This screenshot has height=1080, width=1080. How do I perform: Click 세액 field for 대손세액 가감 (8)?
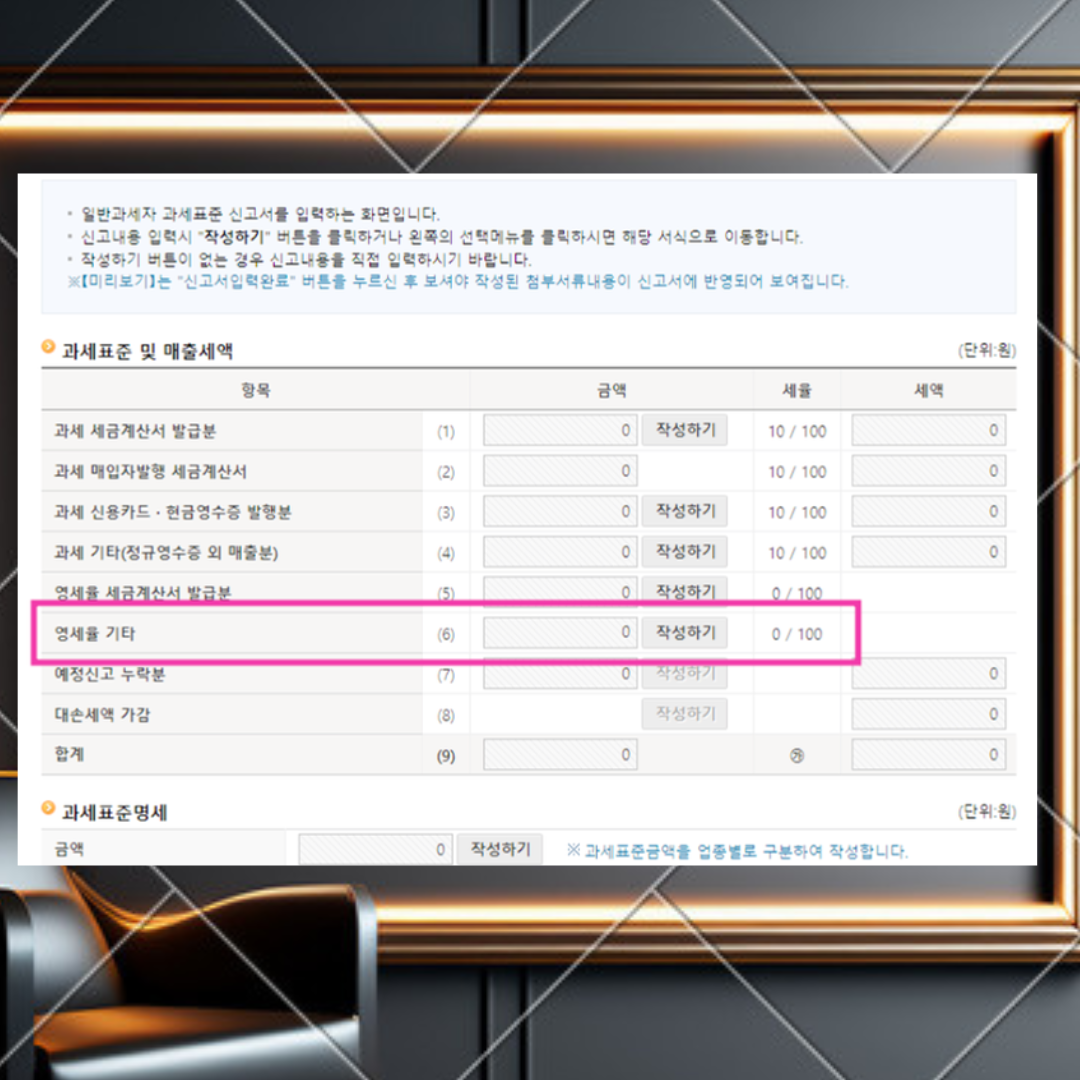coord(928,714)
